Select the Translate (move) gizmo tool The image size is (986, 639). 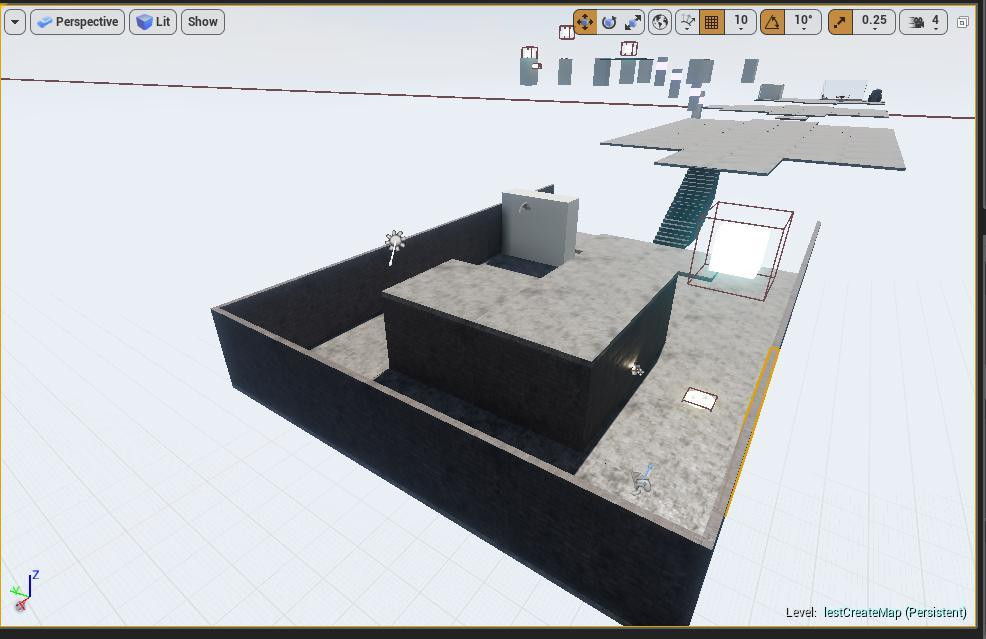[585, 22]
